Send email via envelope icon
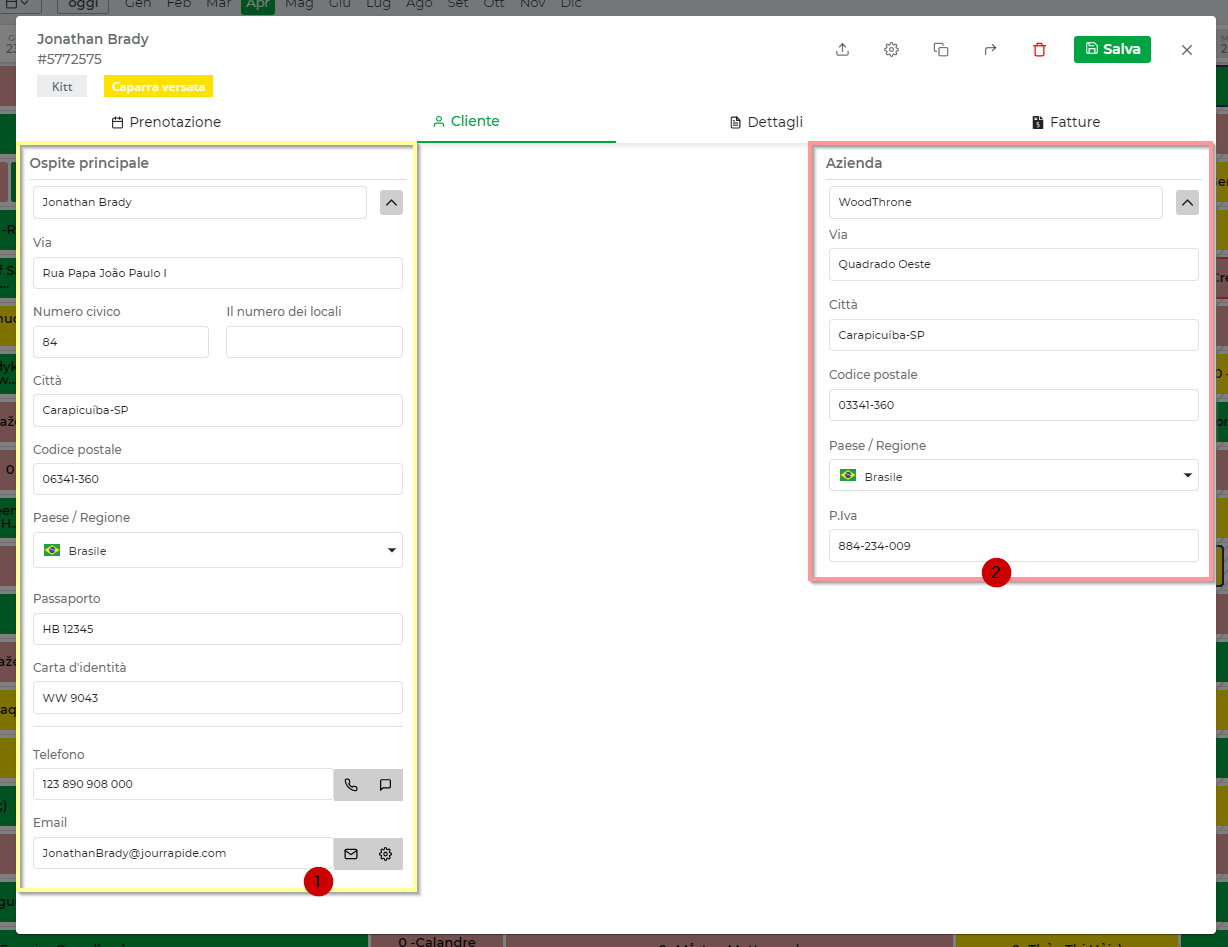This screenshot has width=1228, height=947. click(x=351, y=854)
